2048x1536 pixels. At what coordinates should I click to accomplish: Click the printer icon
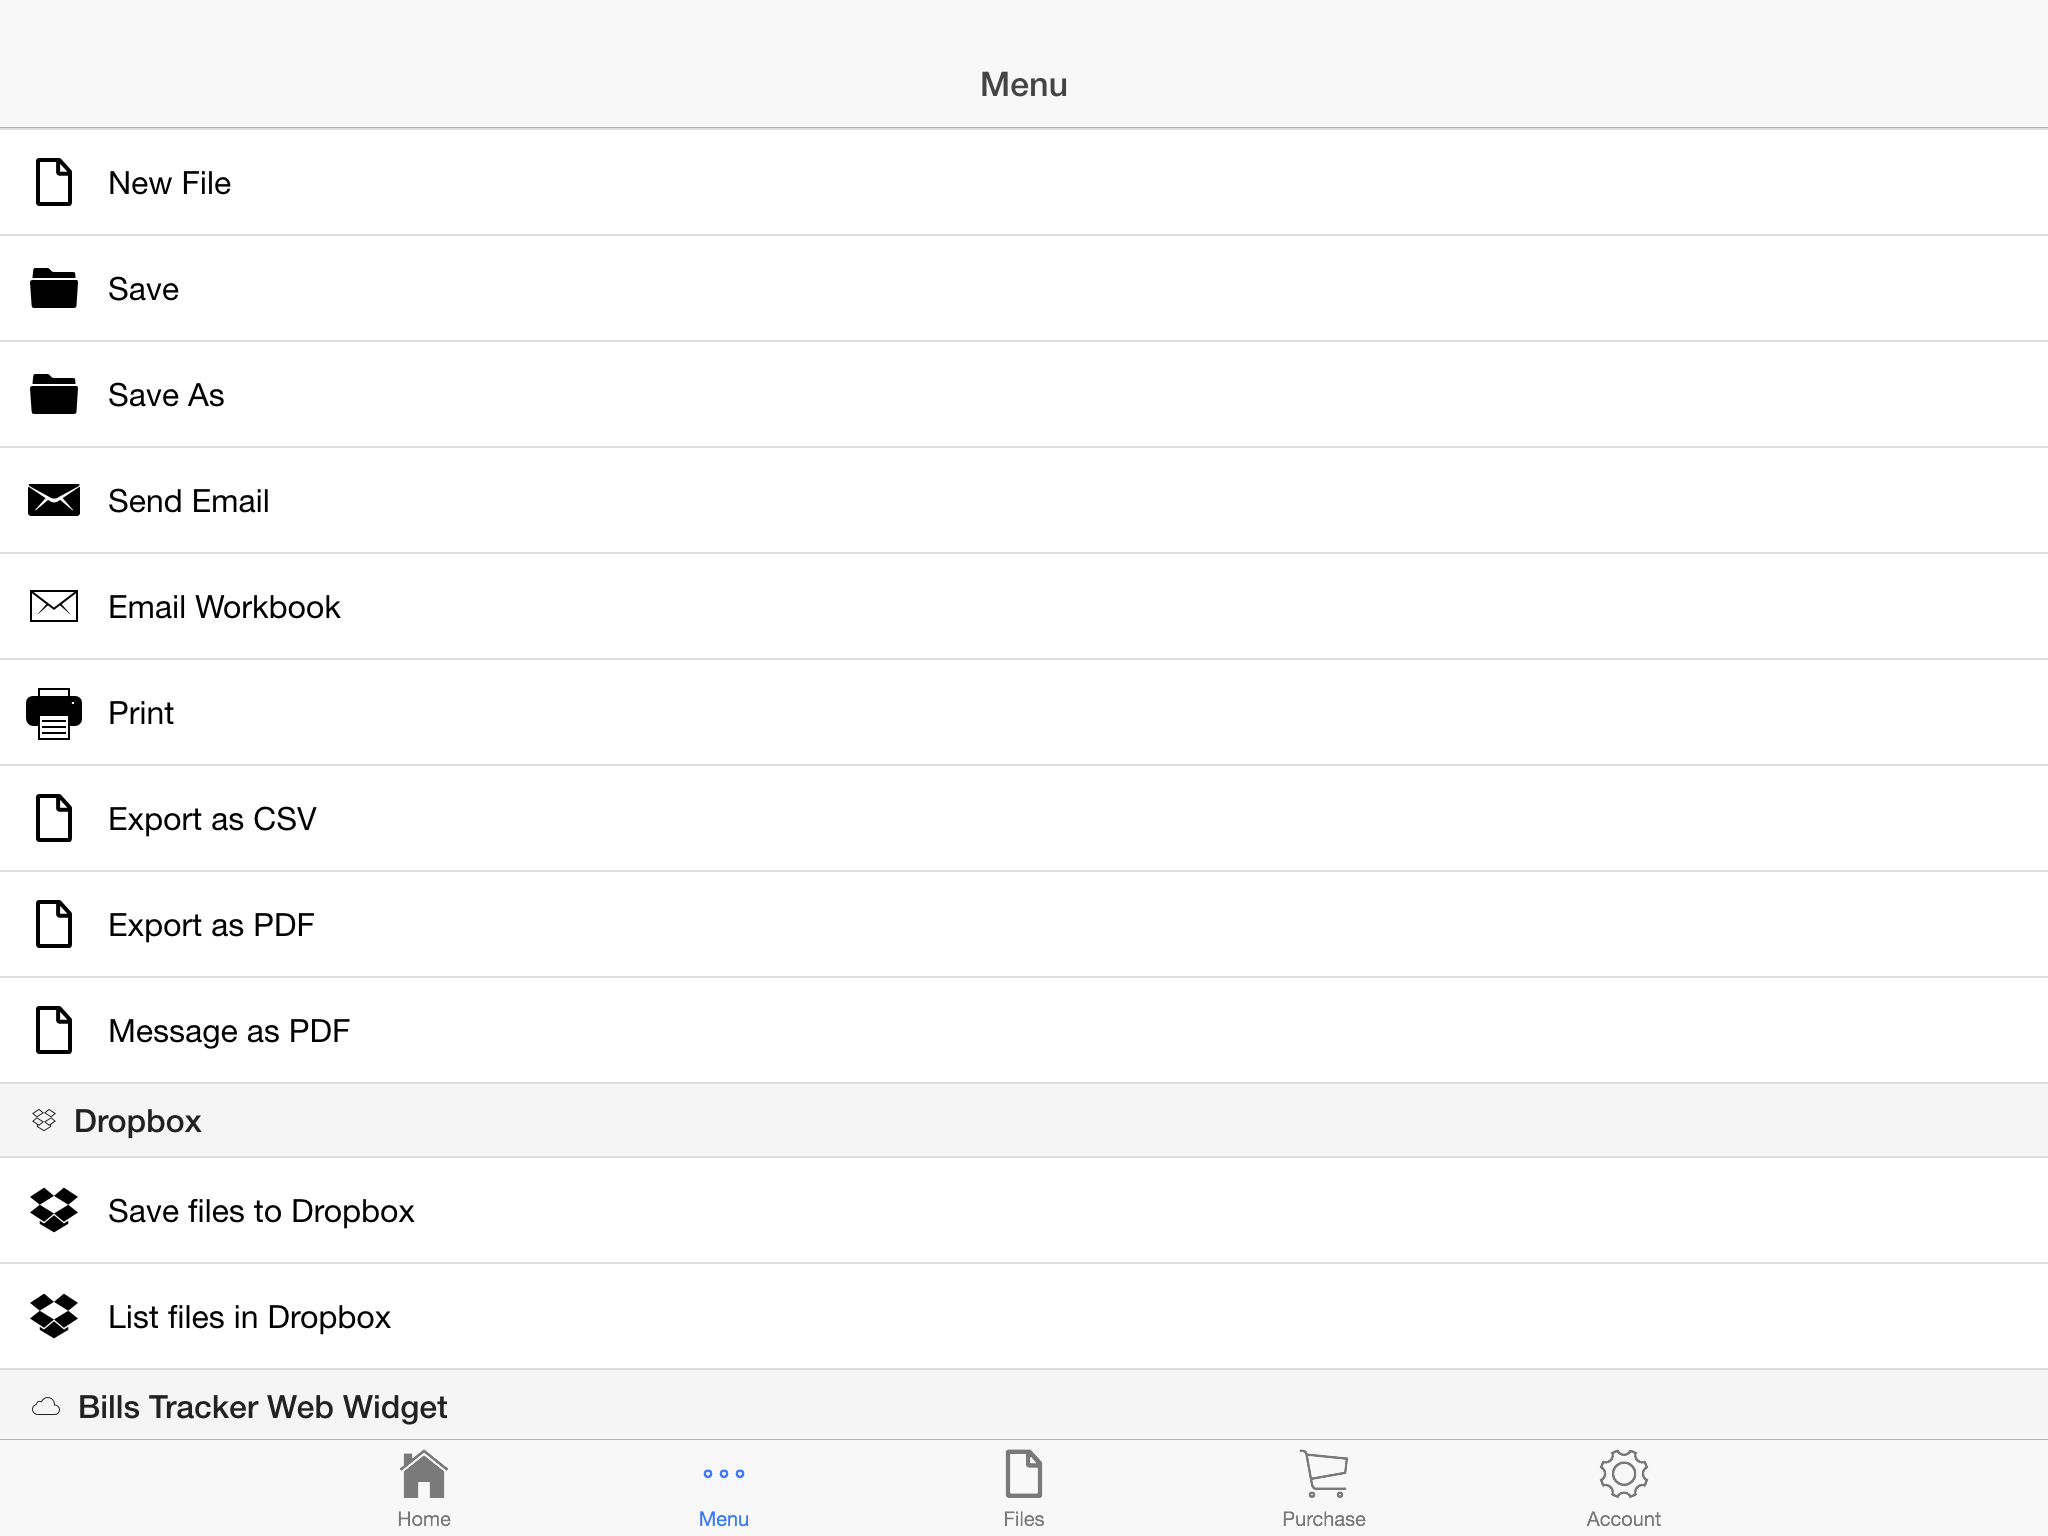(x=54, y=713)
